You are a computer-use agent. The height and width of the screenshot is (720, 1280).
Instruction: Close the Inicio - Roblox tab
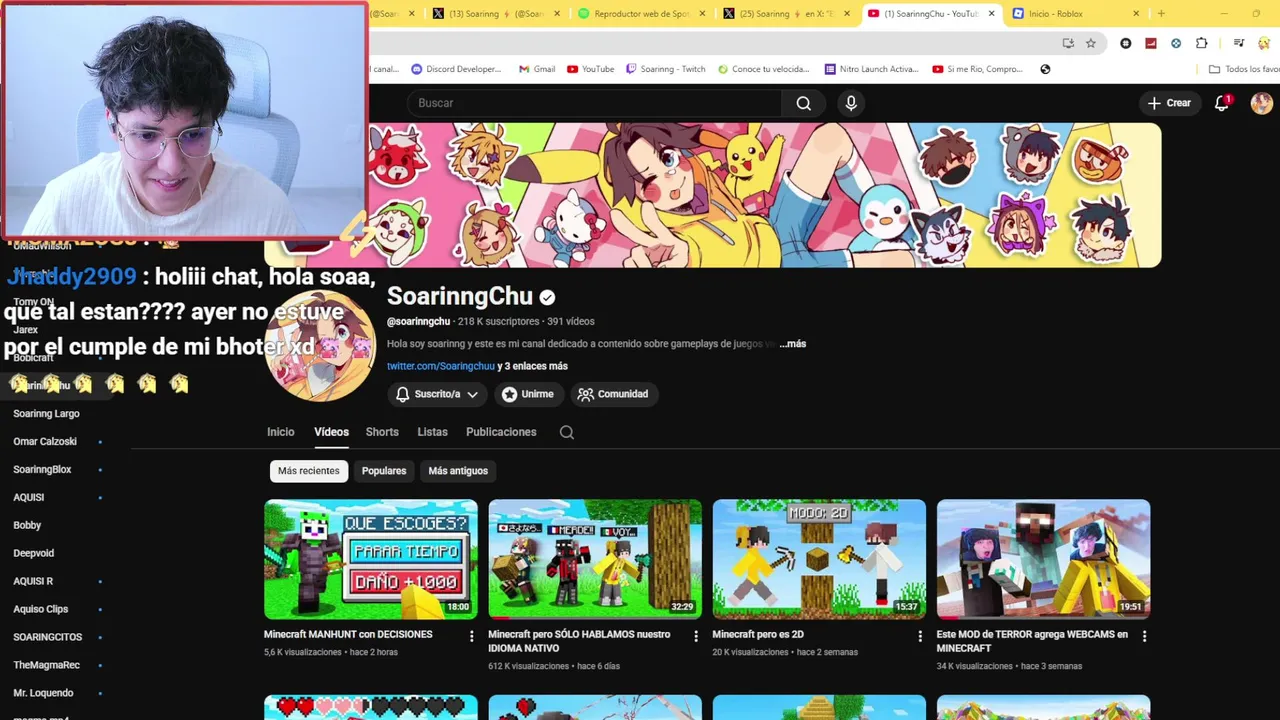pos(1136,14)
